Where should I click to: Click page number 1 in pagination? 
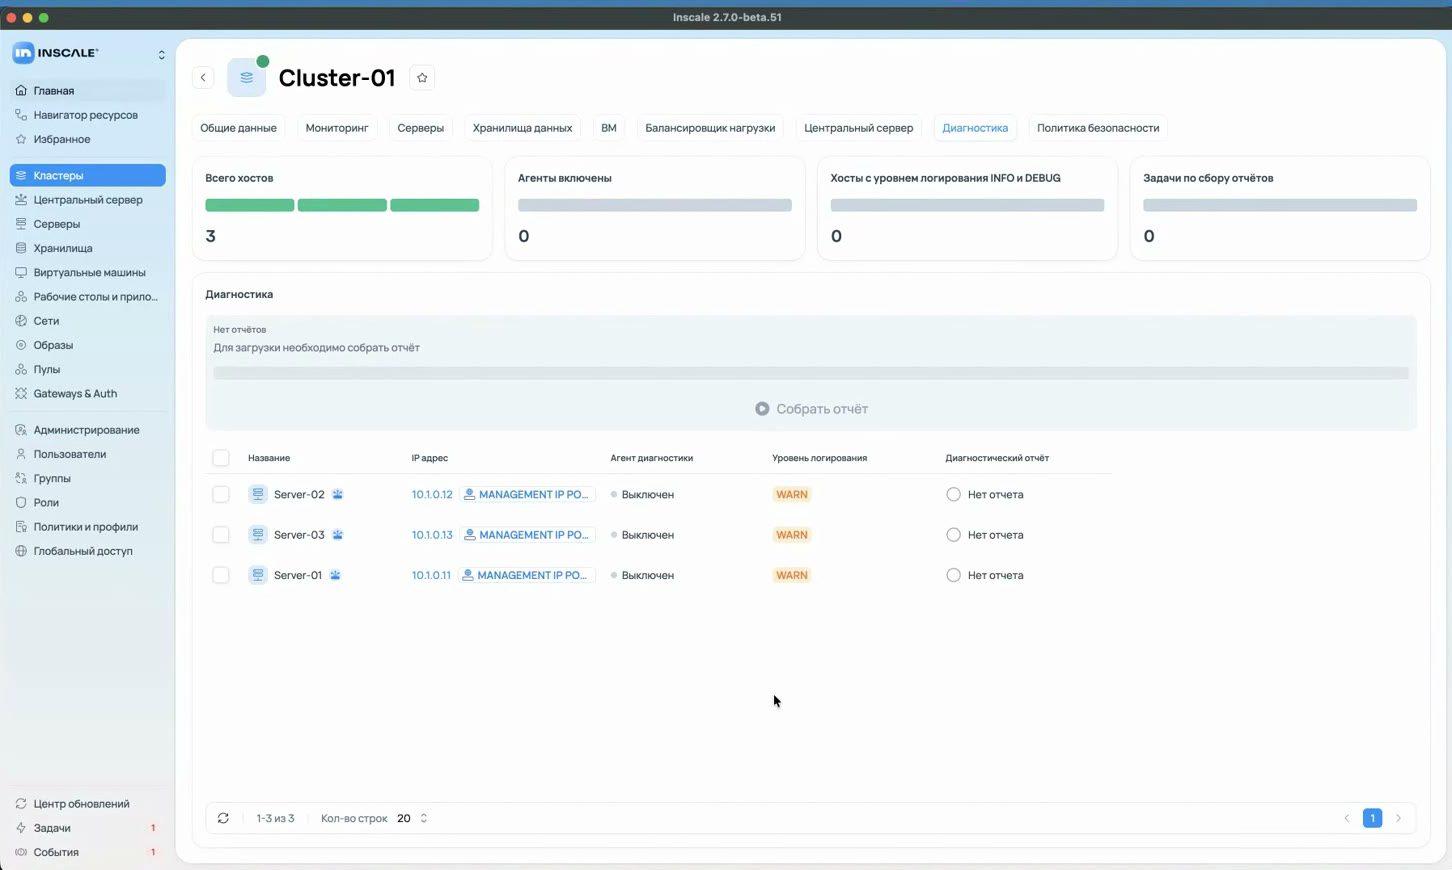pyautogui.click(x=1372, y=818)
